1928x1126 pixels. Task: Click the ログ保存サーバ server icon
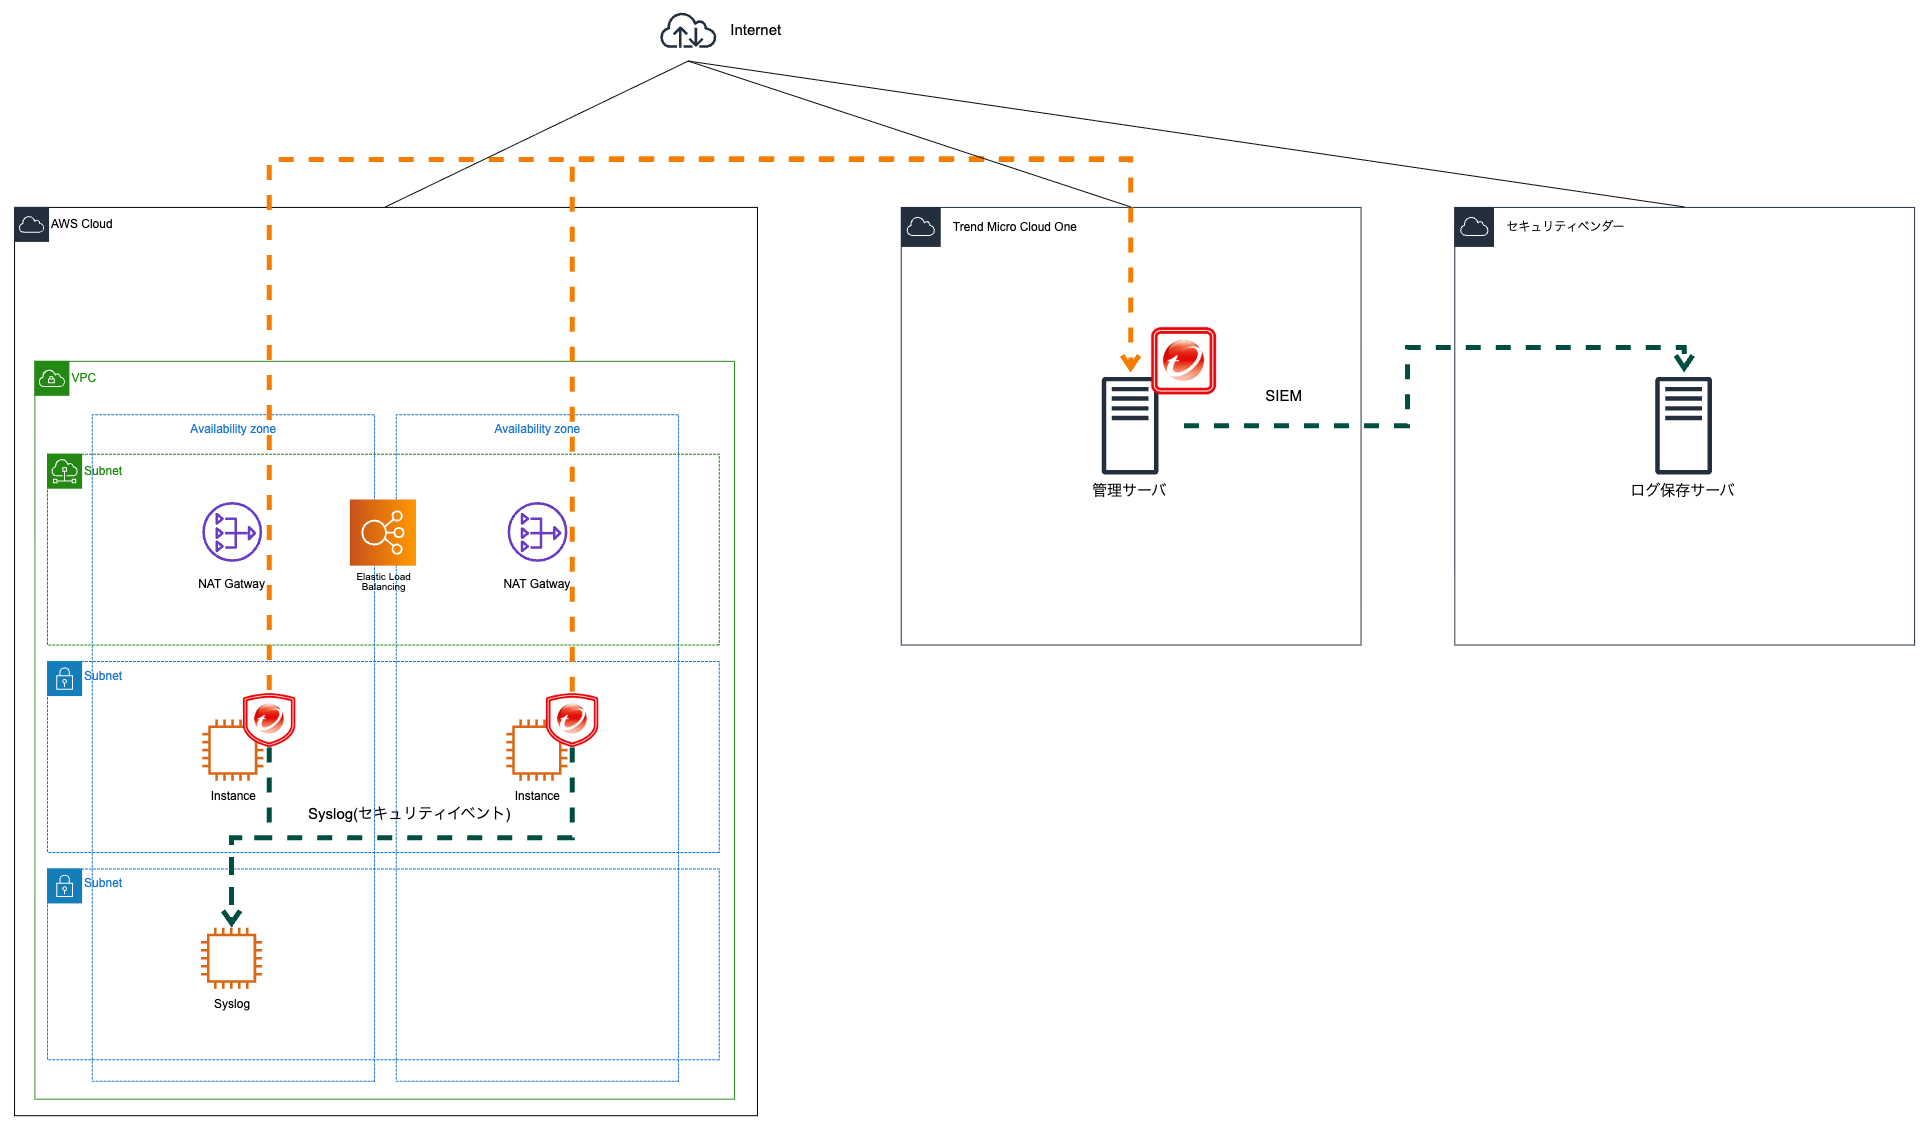(x=1683, y=426)
